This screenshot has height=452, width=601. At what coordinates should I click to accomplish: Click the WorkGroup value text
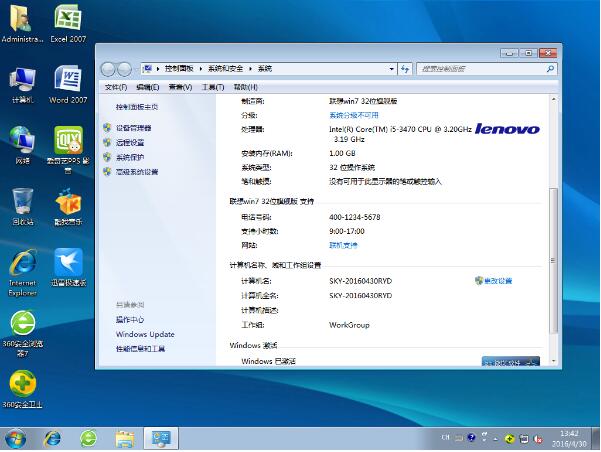pyautogui.click(x=349, y=325)
